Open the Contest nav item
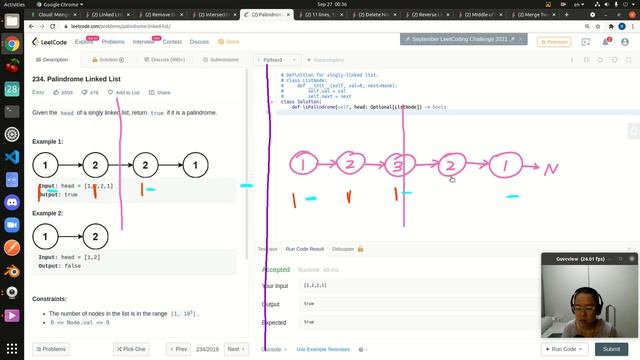Image resolution: width=640 pixels, height=360 pixels. (172, 42)
